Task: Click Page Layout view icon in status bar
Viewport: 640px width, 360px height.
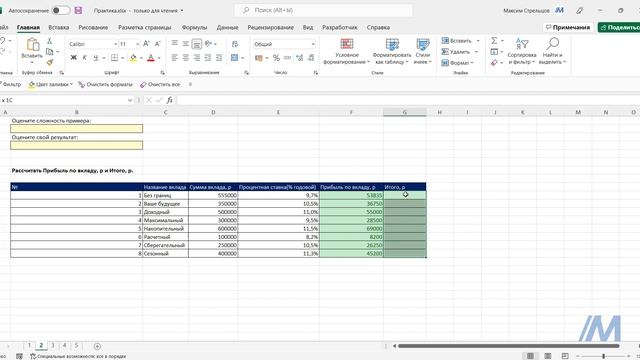Action: [x=548, y=356]
